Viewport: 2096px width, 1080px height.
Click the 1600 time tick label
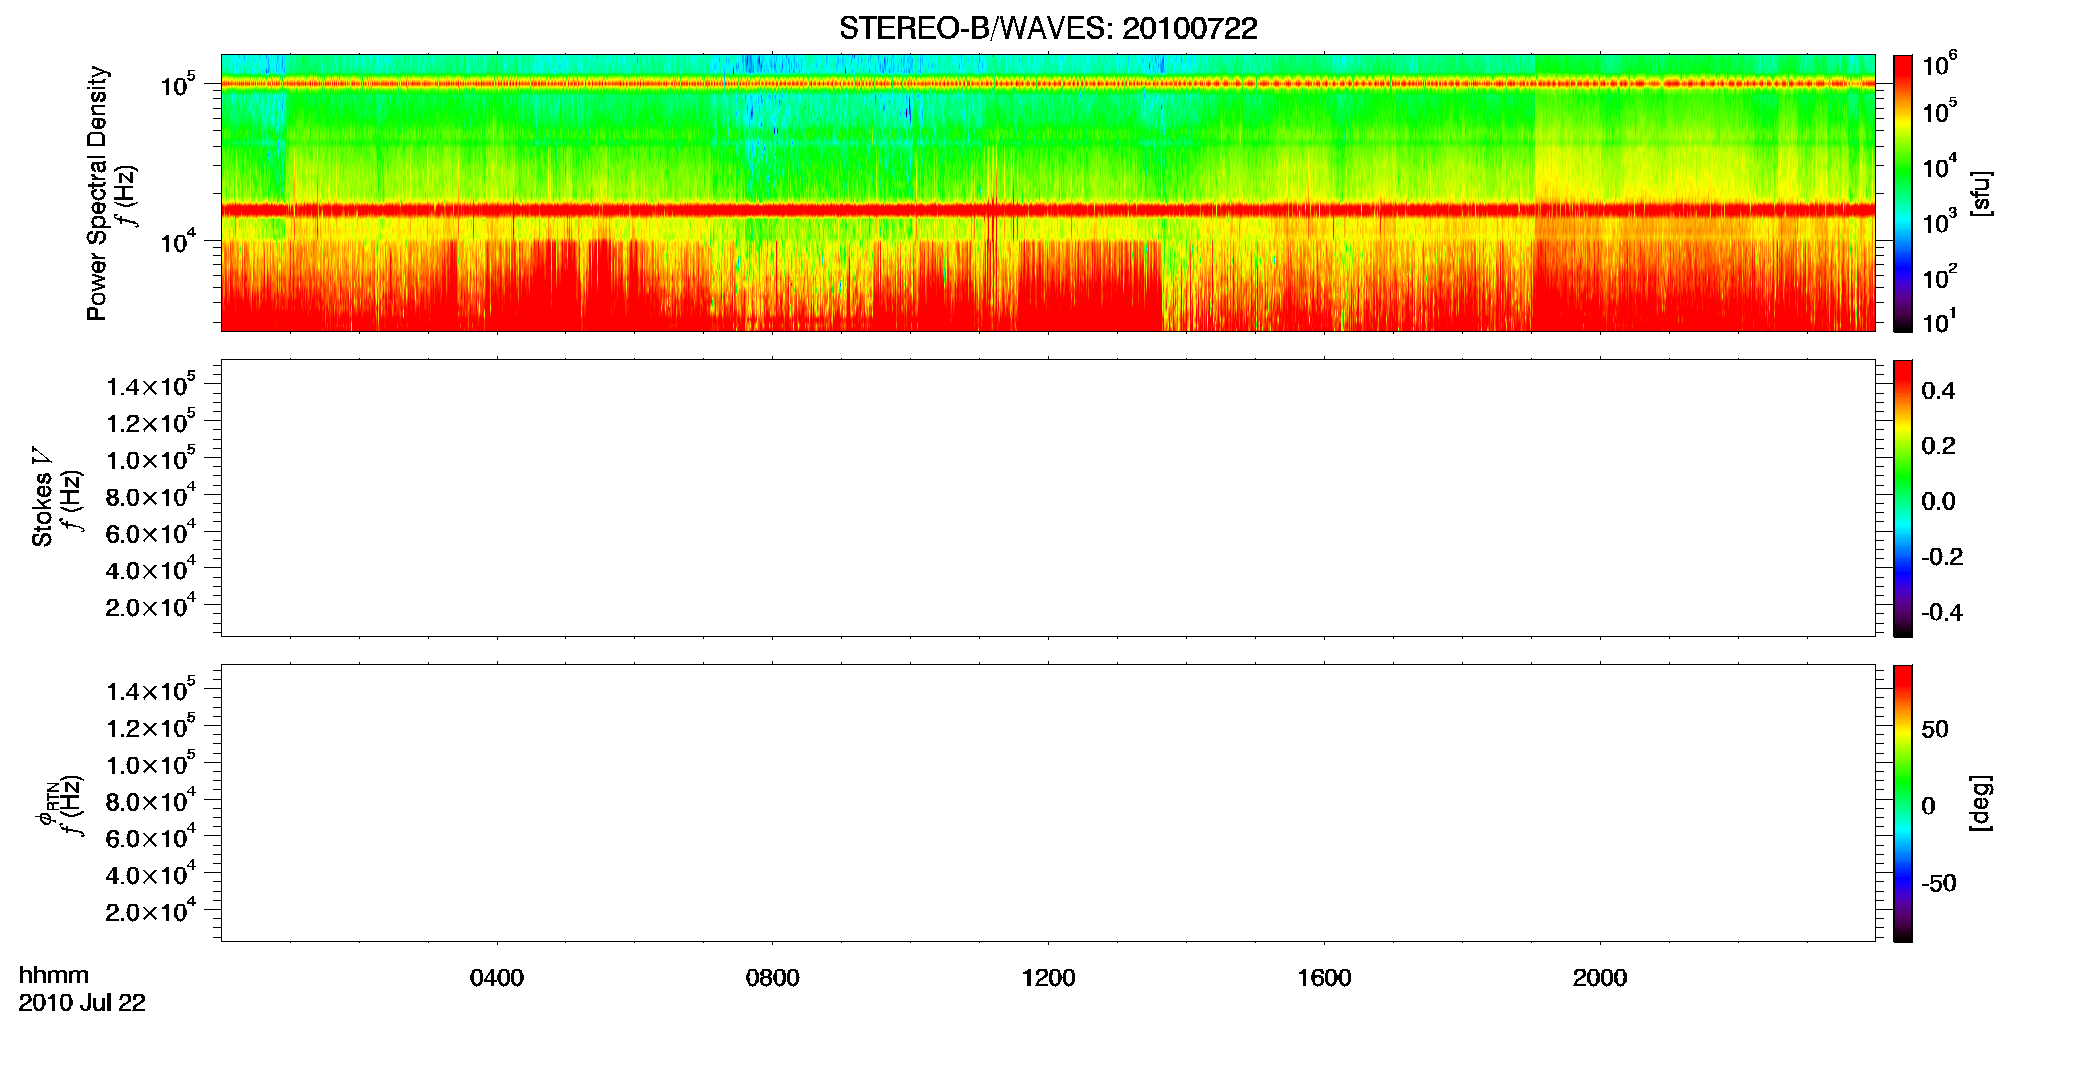1324,978
